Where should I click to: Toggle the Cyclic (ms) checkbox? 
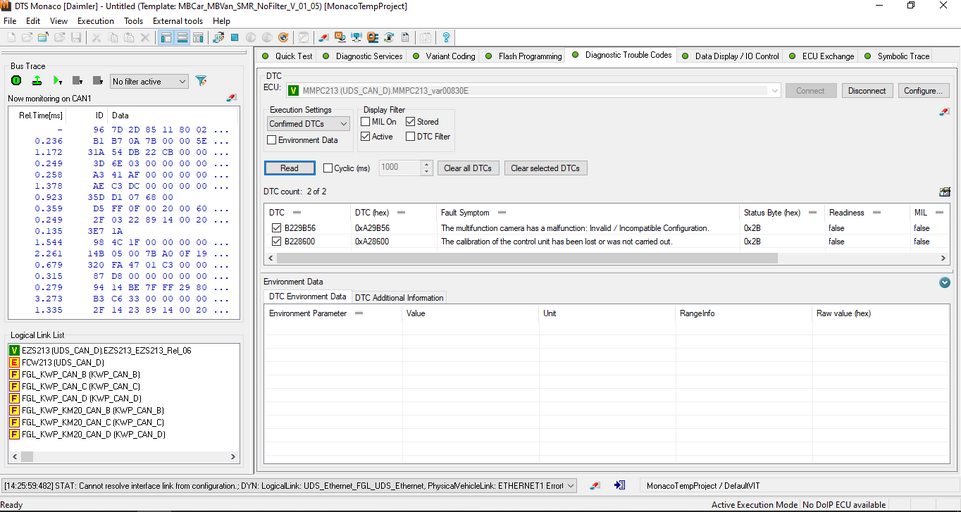[x=328, y=168]
